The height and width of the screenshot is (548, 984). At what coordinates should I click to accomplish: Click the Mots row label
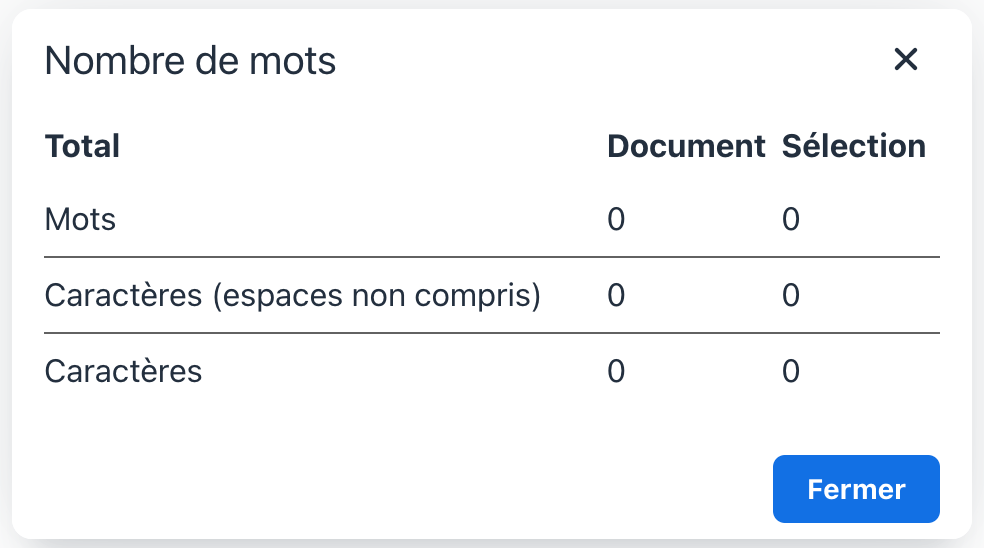point(80,219)
